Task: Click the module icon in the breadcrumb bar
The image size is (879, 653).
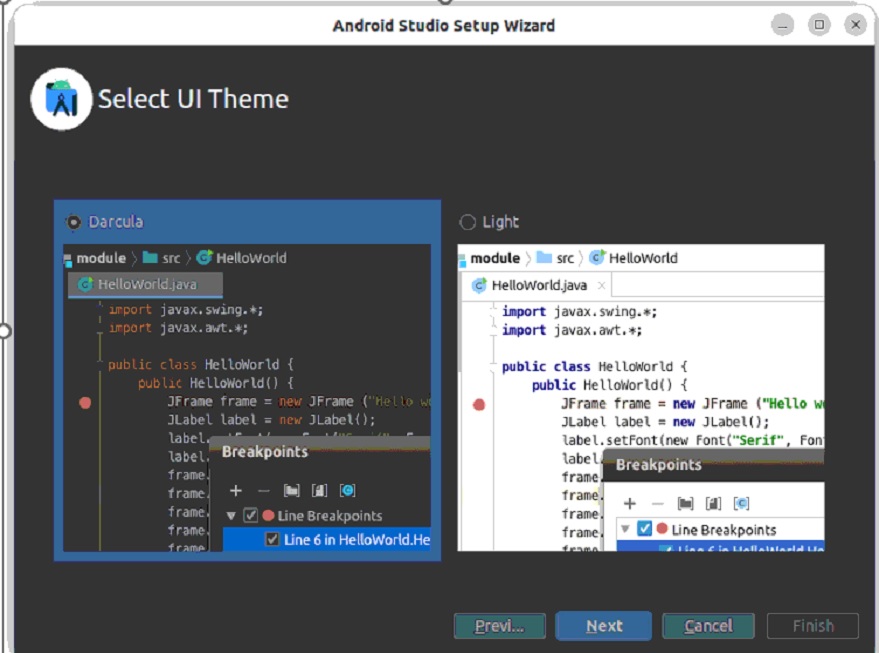Action: (x=68, y=258)
